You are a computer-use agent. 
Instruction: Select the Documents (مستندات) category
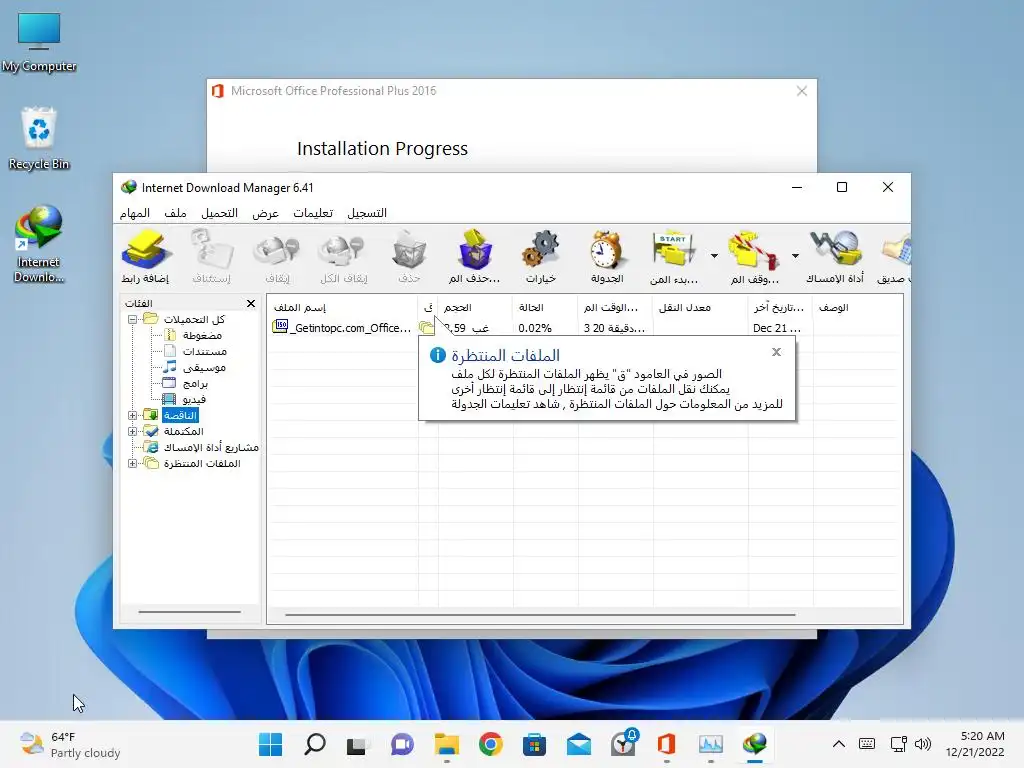pyautogui.click(x=204, y=351)
